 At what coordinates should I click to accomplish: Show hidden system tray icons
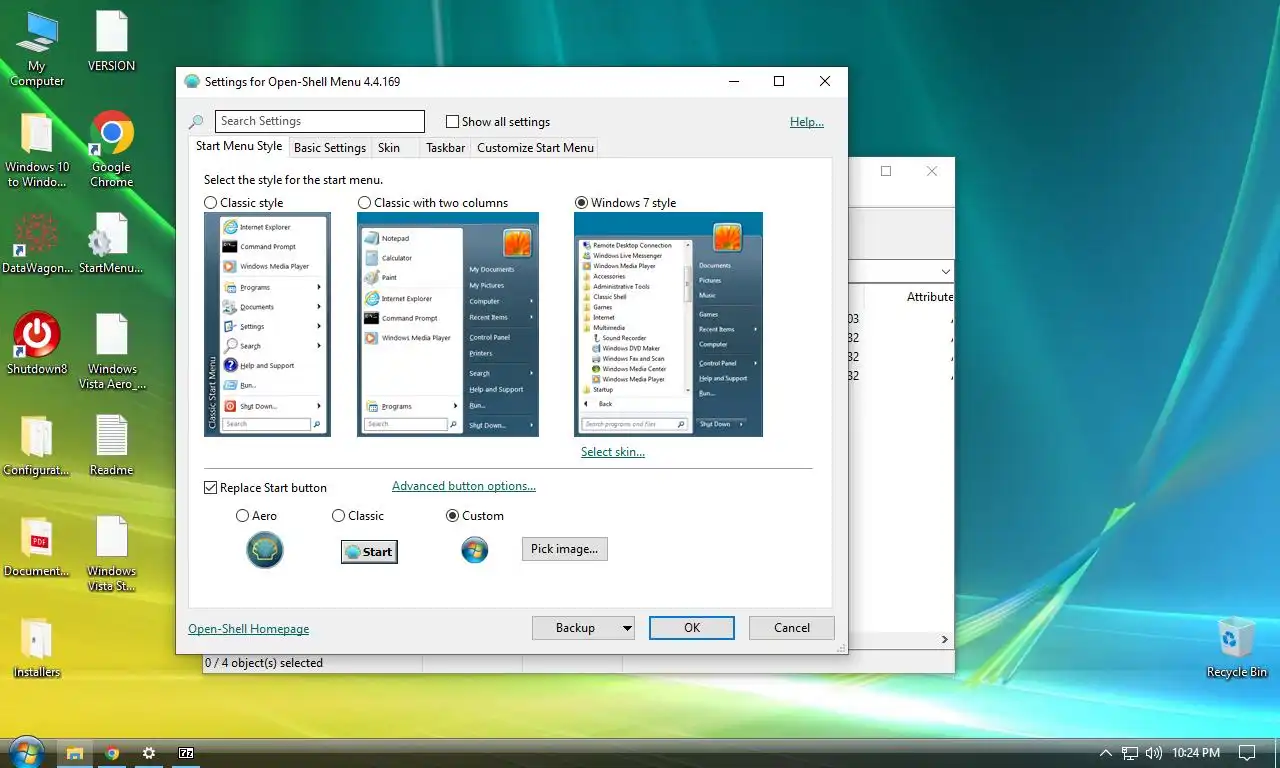click(x=1105, y=753)
